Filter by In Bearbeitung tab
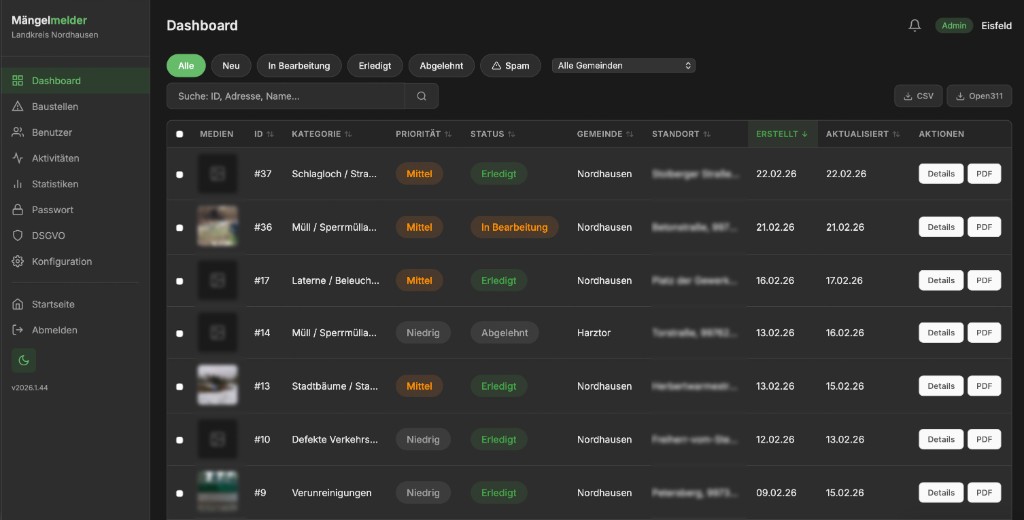 point(298,66)
